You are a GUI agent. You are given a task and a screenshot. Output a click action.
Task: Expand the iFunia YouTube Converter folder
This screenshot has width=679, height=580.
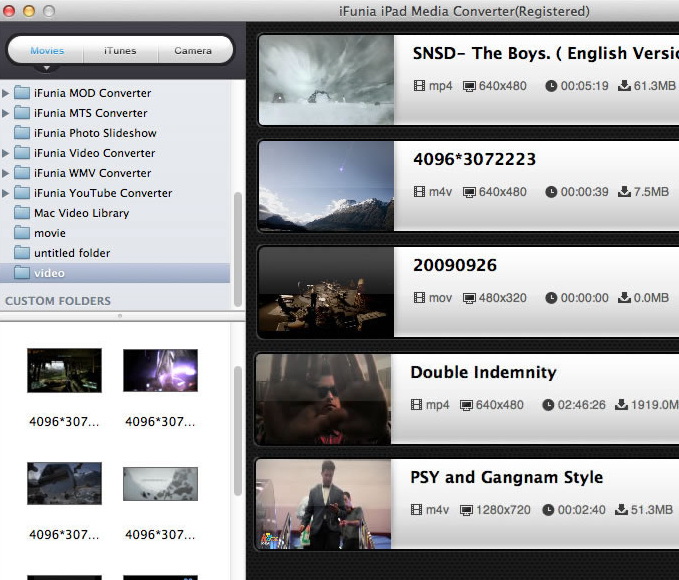pyautogui.click(x=5, y=193)
